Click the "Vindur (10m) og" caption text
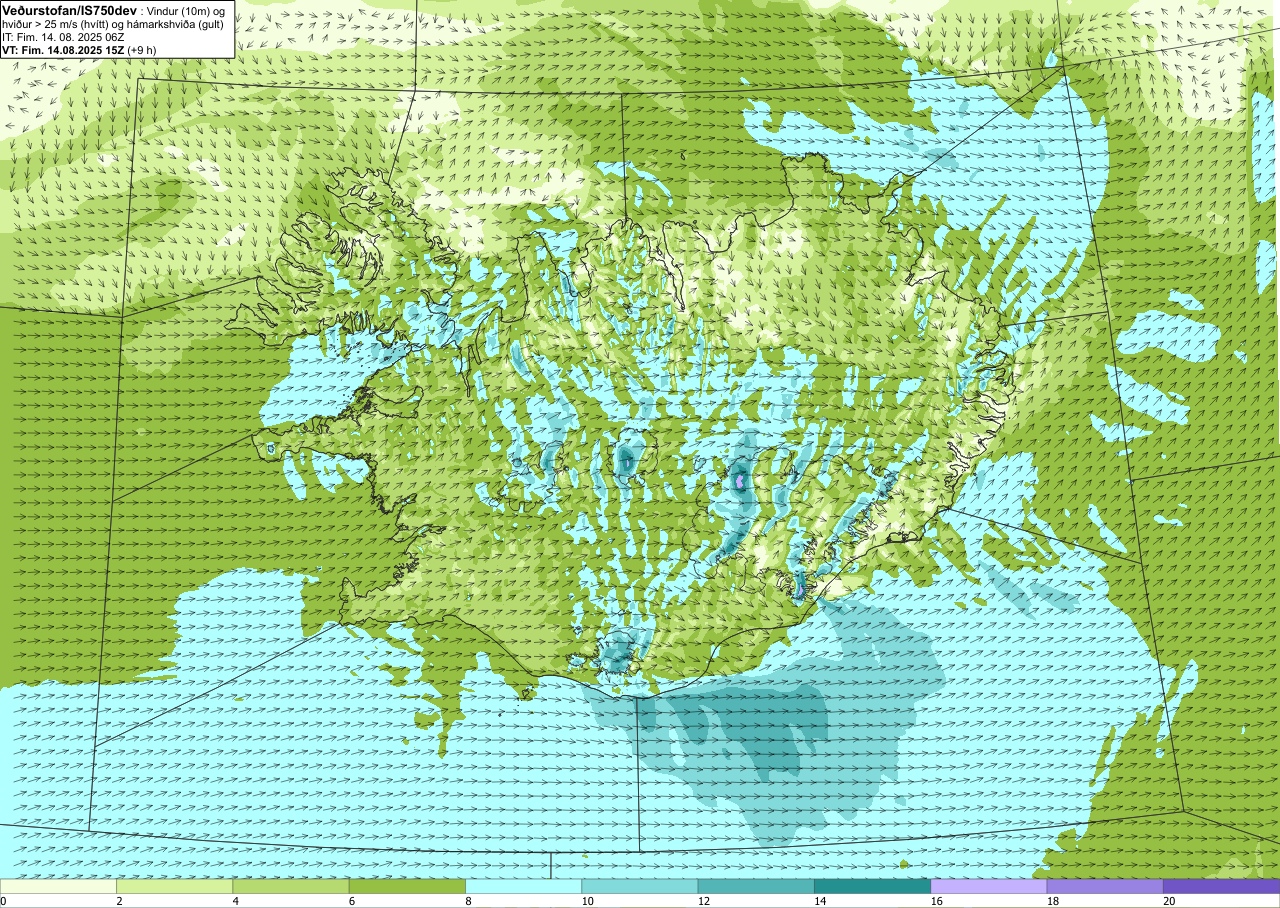The height and width of the screenshot is (908, 1280). (186, 10)
